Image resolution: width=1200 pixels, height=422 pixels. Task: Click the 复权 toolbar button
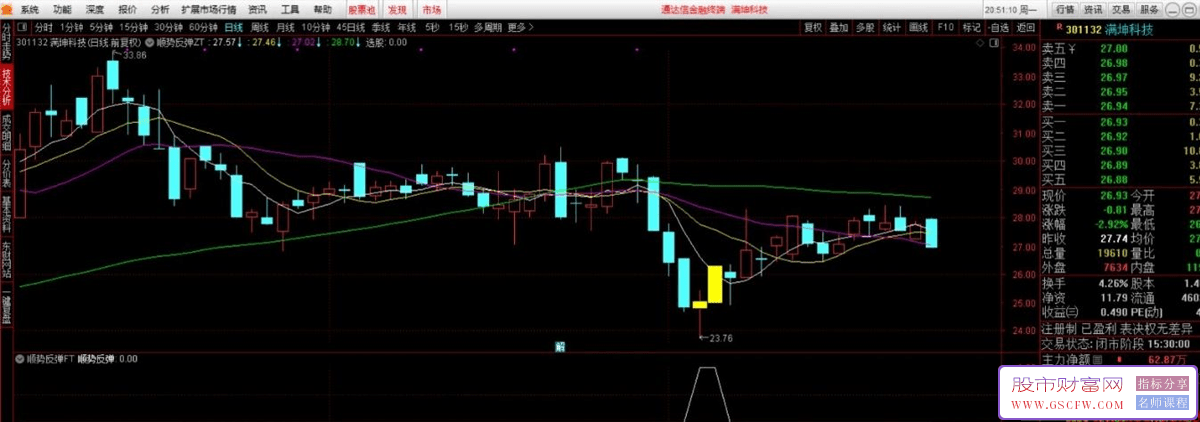click(x=812, y=27)
